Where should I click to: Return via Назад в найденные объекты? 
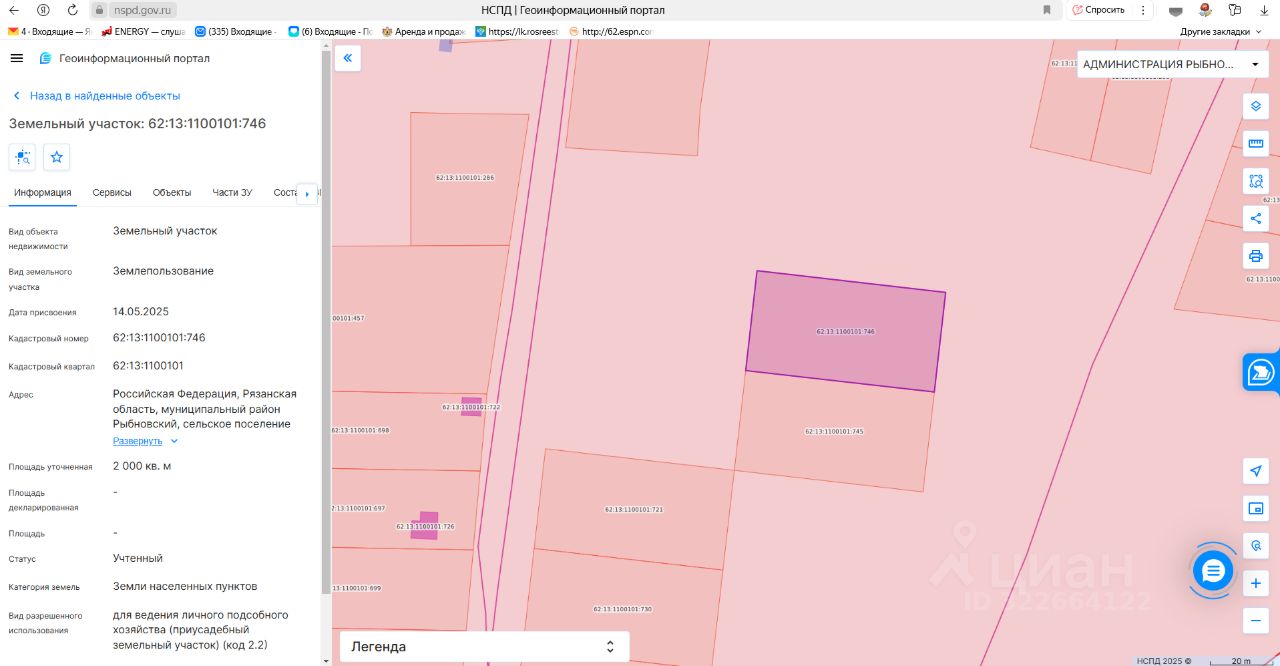point(96,96)
